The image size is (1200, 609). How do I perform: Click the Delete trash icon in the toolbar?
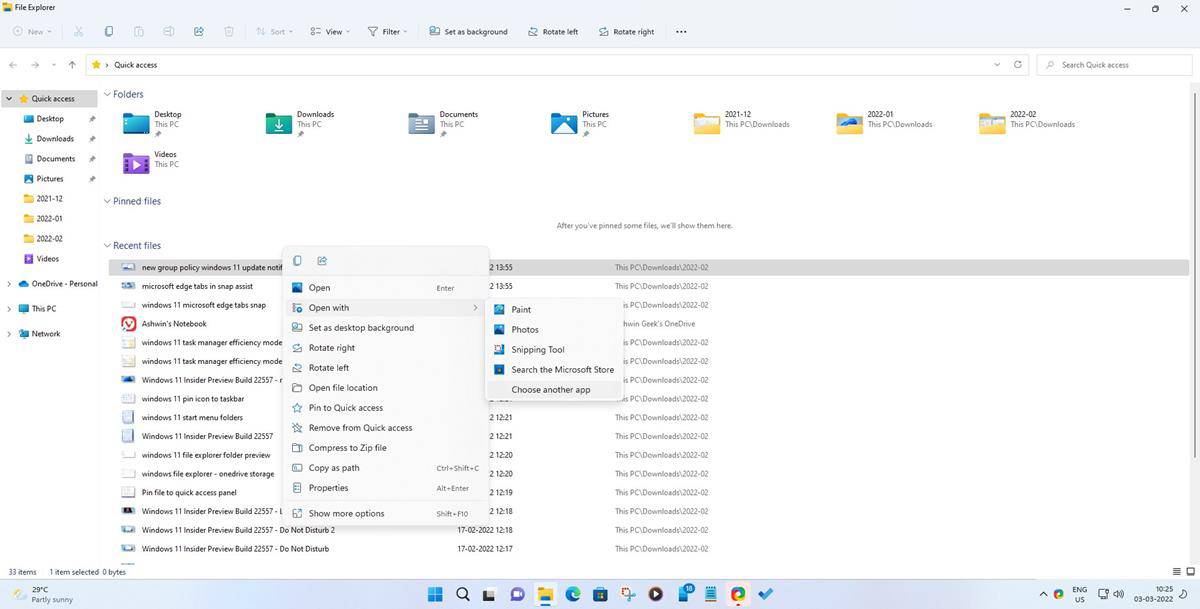[x=228, y=31]
